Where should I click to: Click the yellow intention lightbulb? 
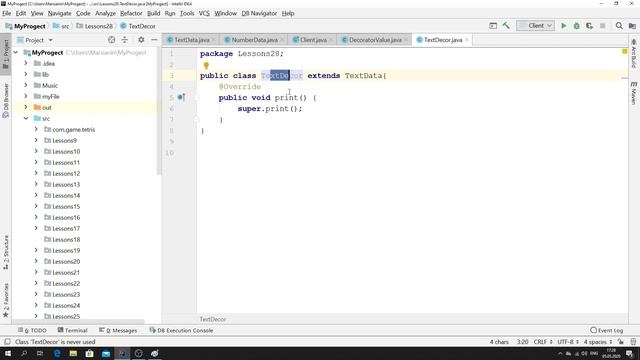206,65
